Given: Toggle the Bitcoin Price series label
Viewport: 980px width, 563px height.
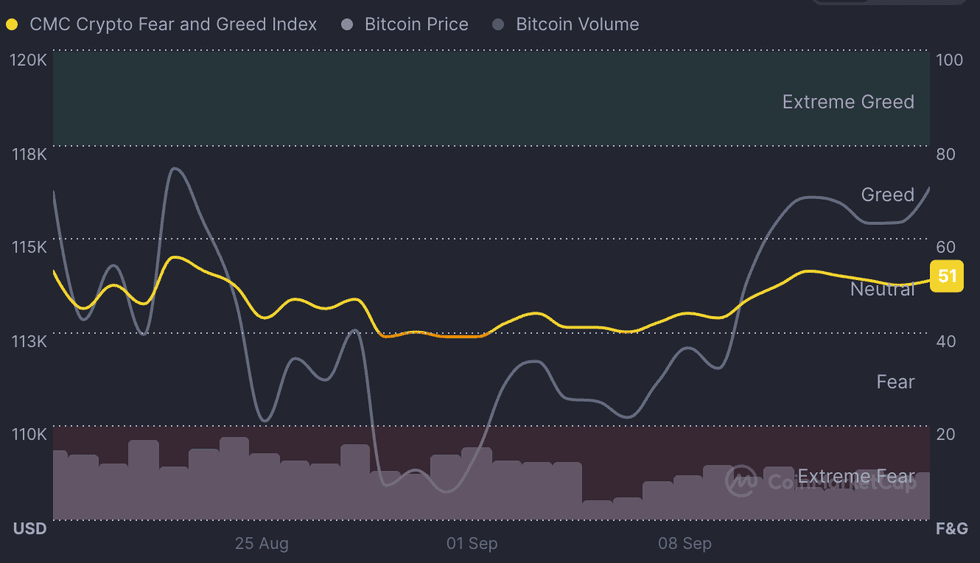Looking at the screenshot, I should [416, 24].
